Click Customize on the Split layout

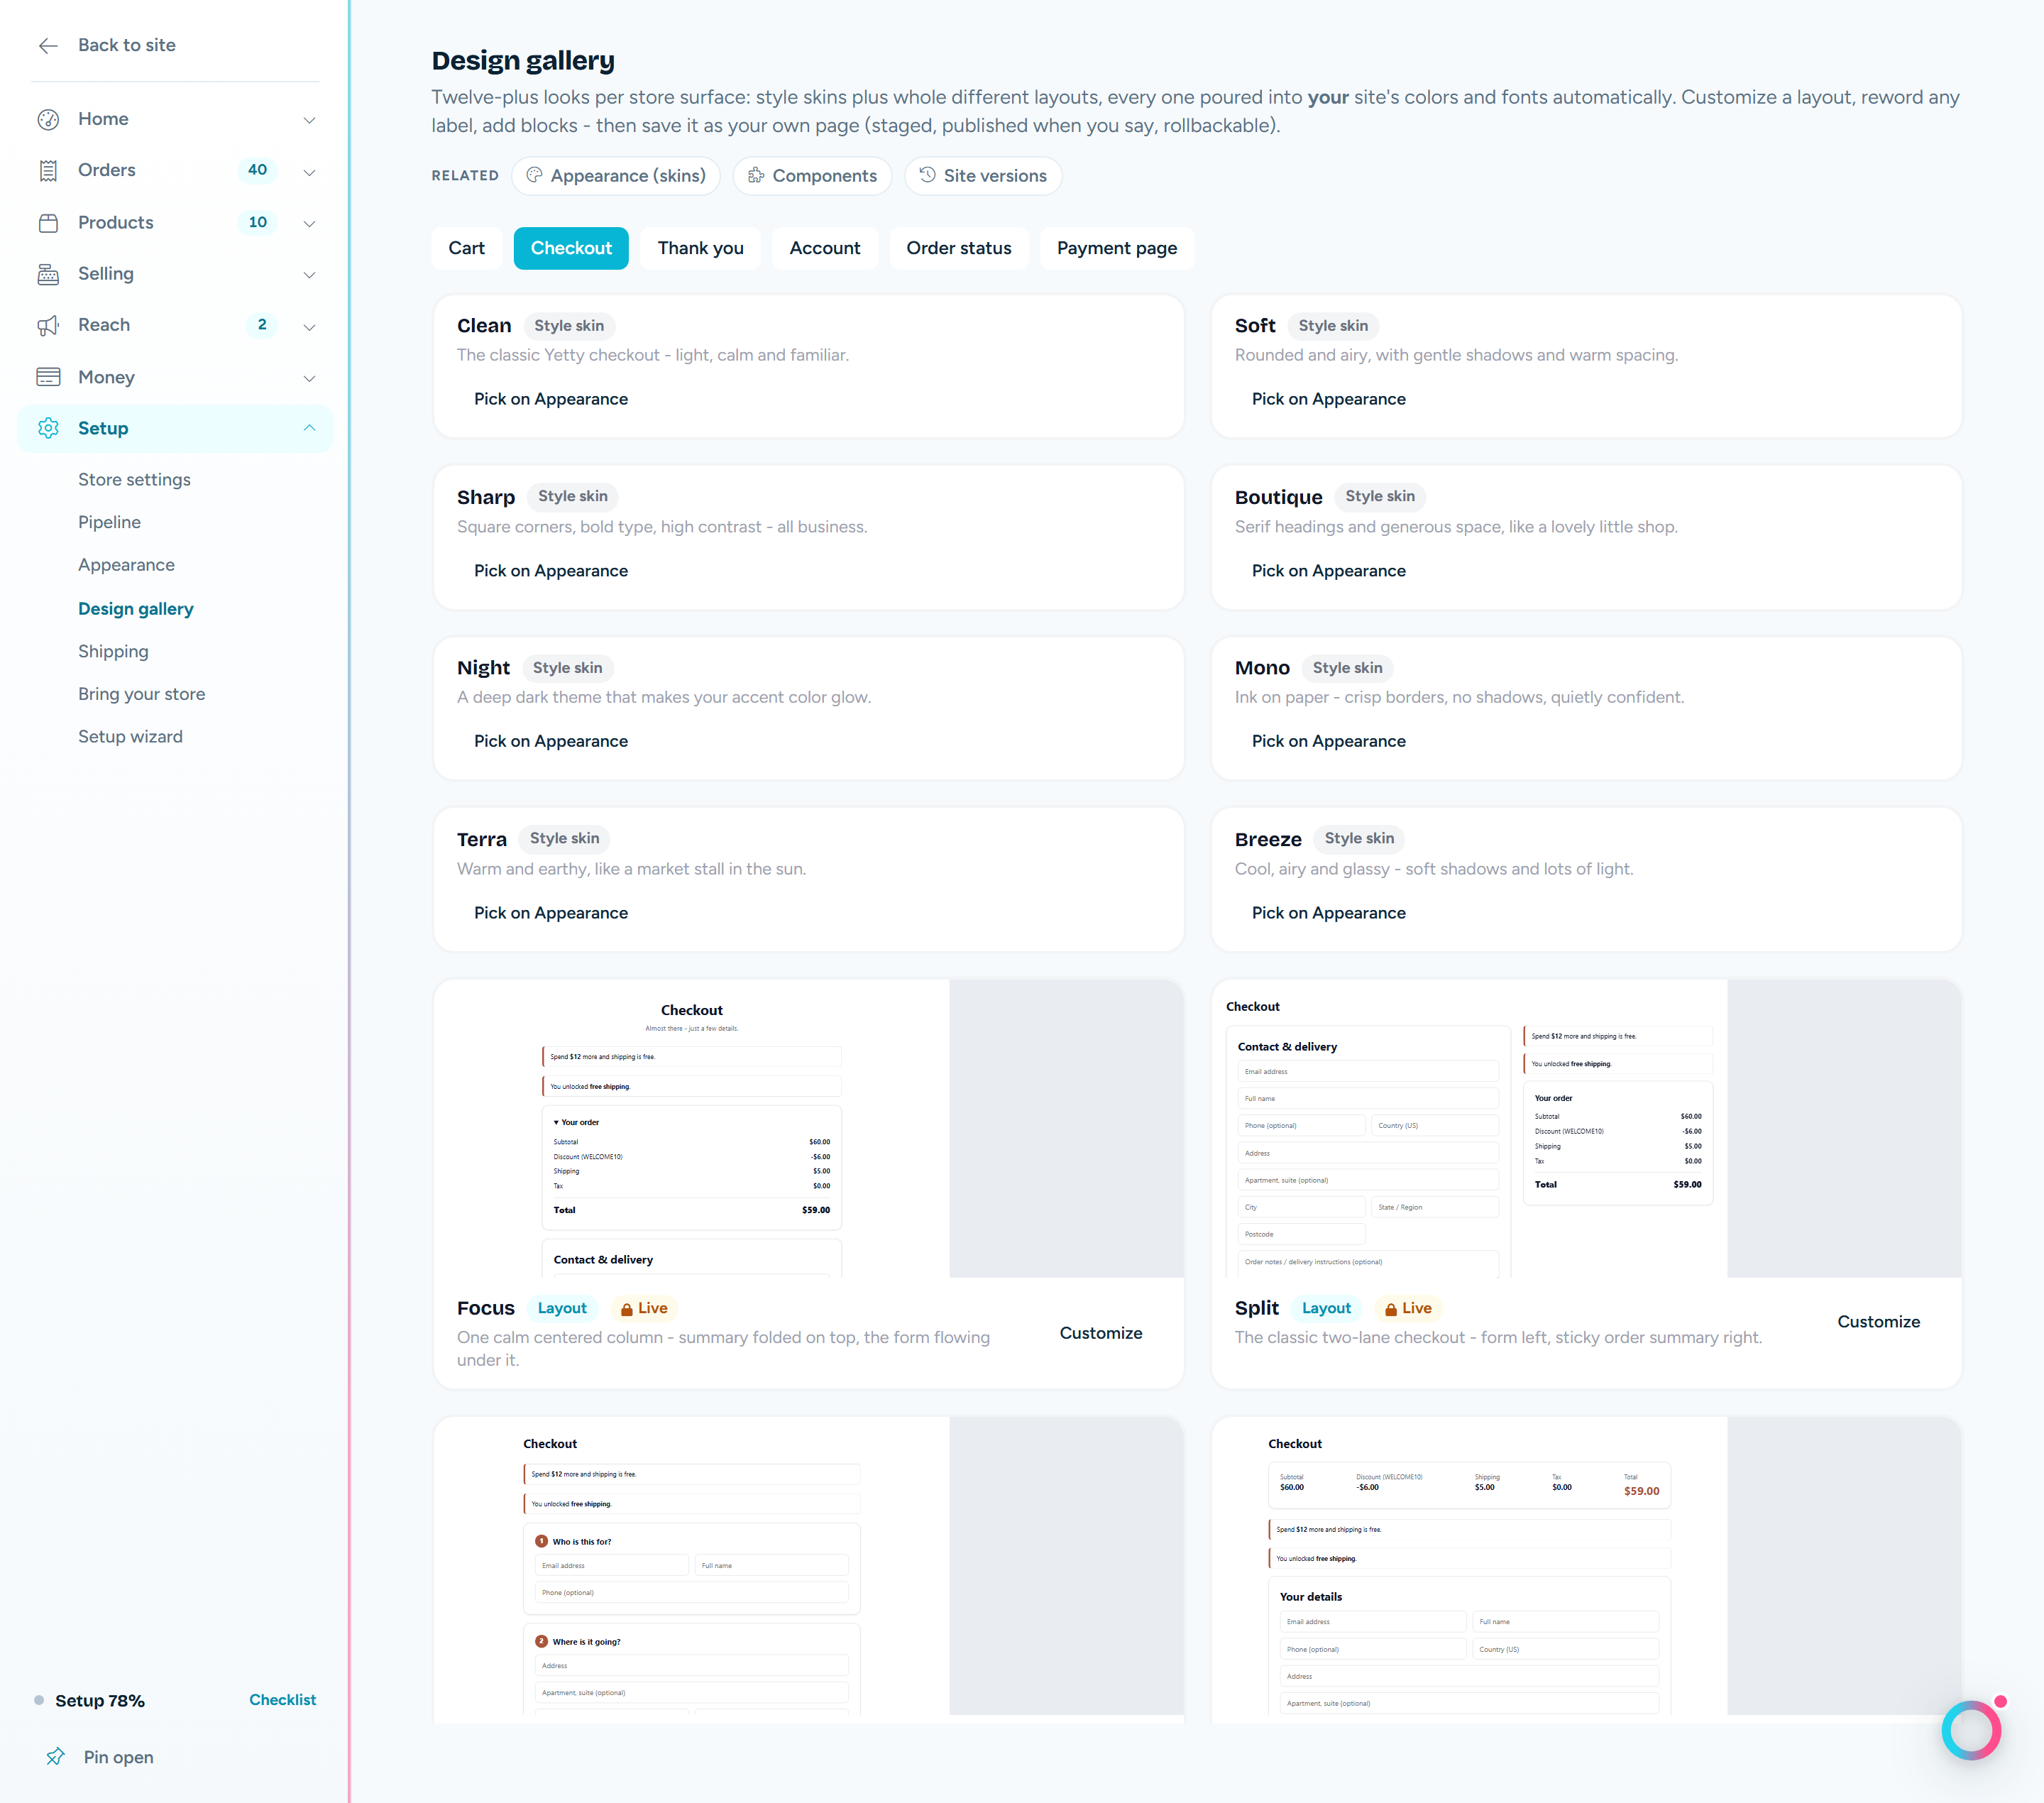(1879, 1322)
